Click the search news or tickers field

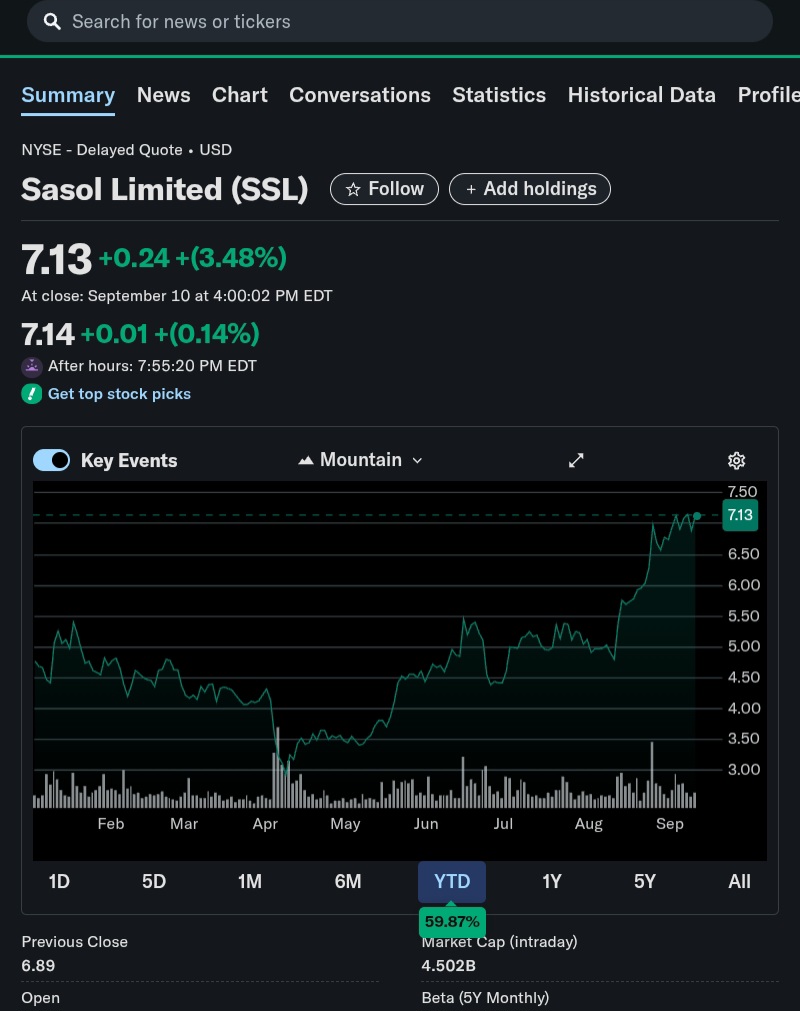click(400, 21)
